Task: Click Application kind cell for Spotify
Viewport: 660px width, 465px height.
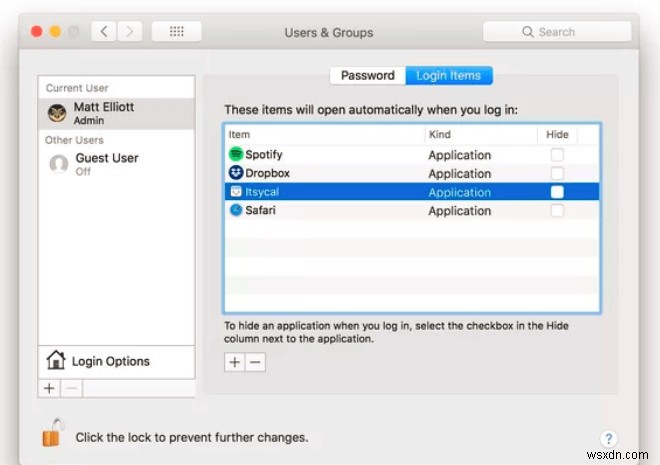Action: (x=459, y=155)
